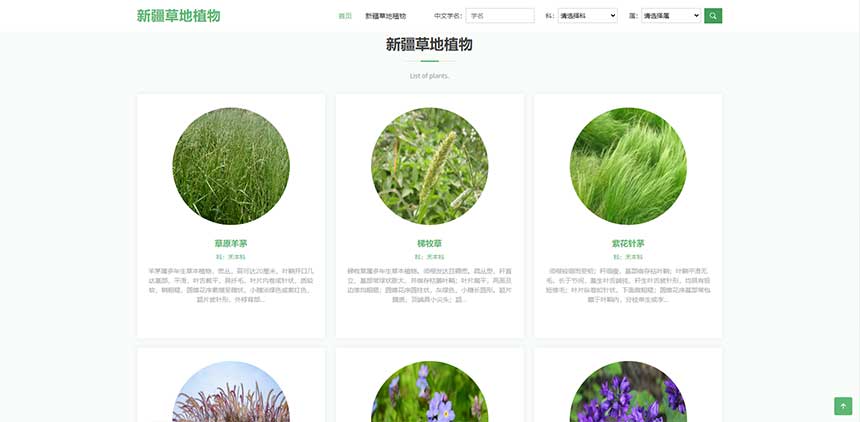This screenshot has height=422, width=860.
Task: Click the 新疆草地植物 page heading
Action: 429,44
